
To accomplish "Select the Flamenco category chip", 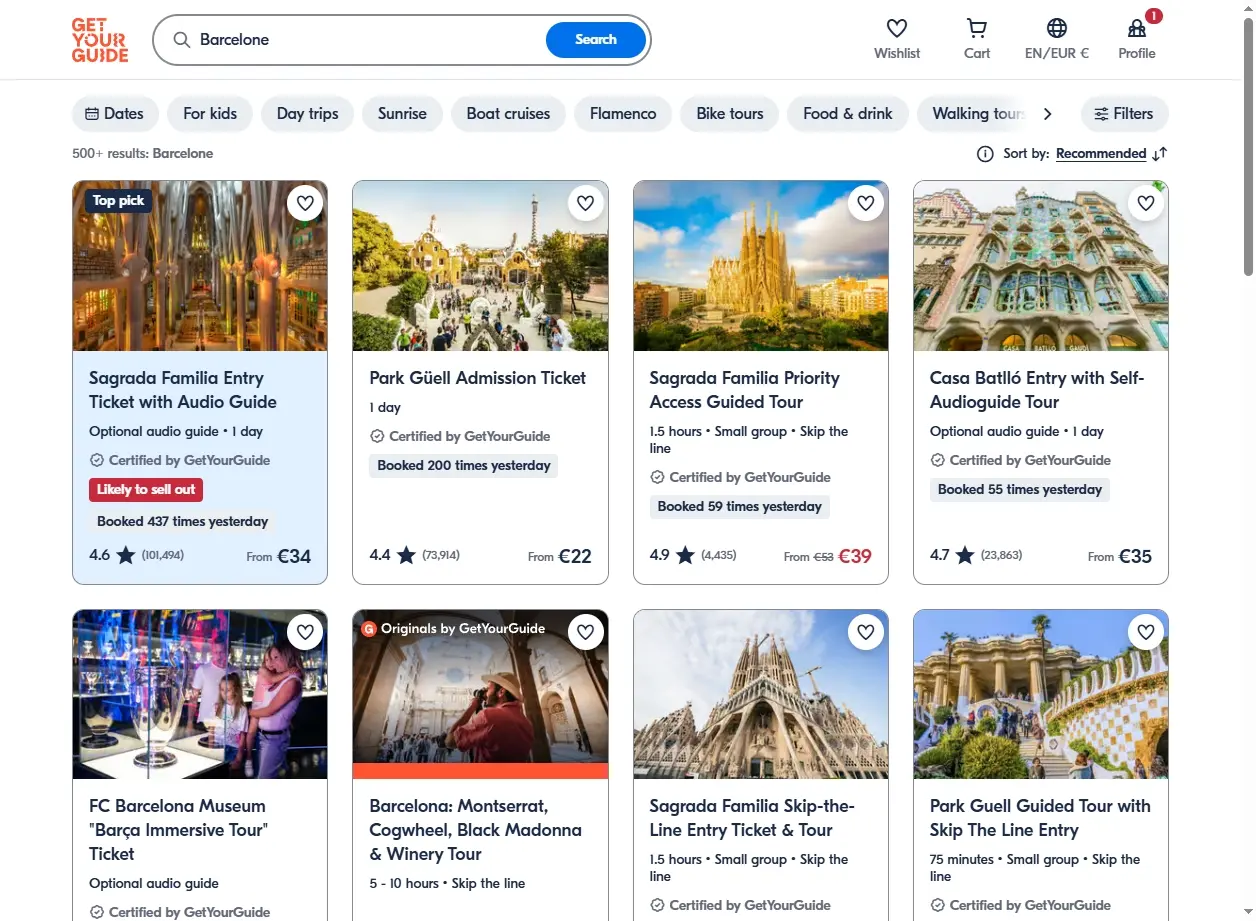I will pos(623,114).
